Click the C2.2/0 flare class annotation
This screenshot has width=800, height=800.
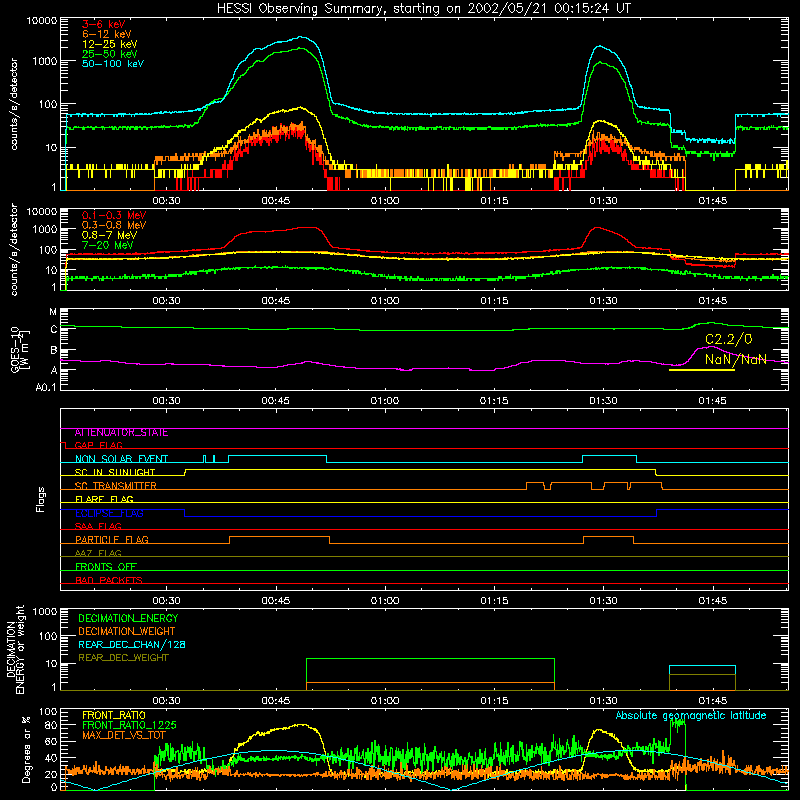(729, 339)
